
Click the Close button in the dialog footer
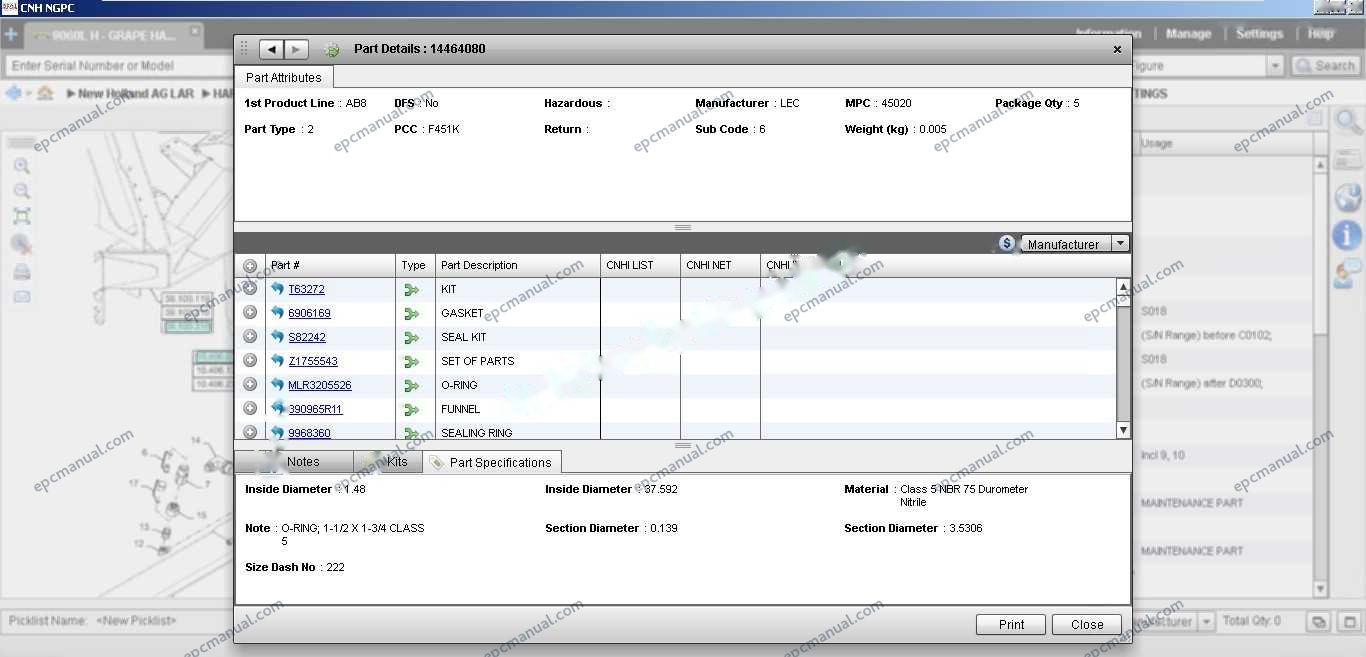click(1087, 624)
